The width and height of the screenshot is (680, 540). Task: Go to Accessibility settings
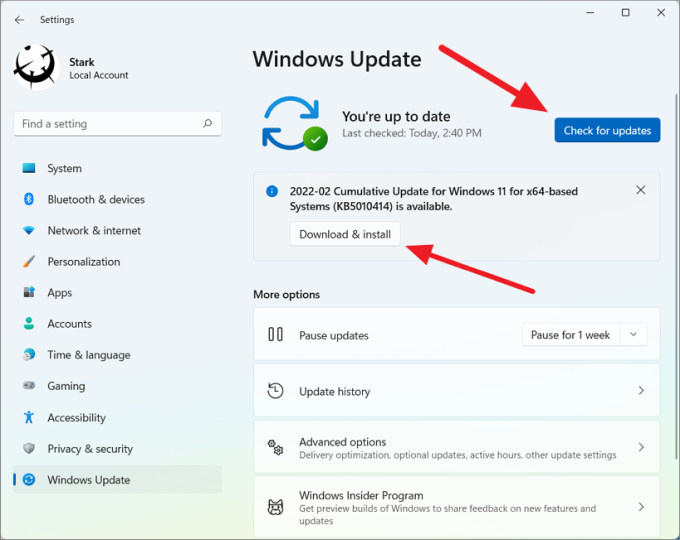click(x=117, y=417)
